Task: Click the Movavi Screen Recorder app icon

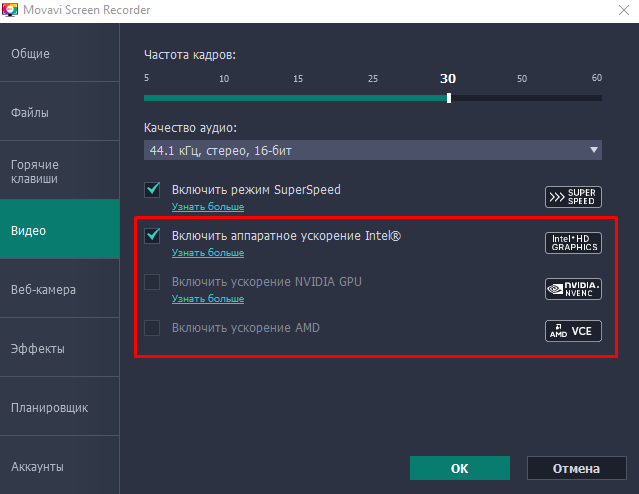Action: point(10,9)
